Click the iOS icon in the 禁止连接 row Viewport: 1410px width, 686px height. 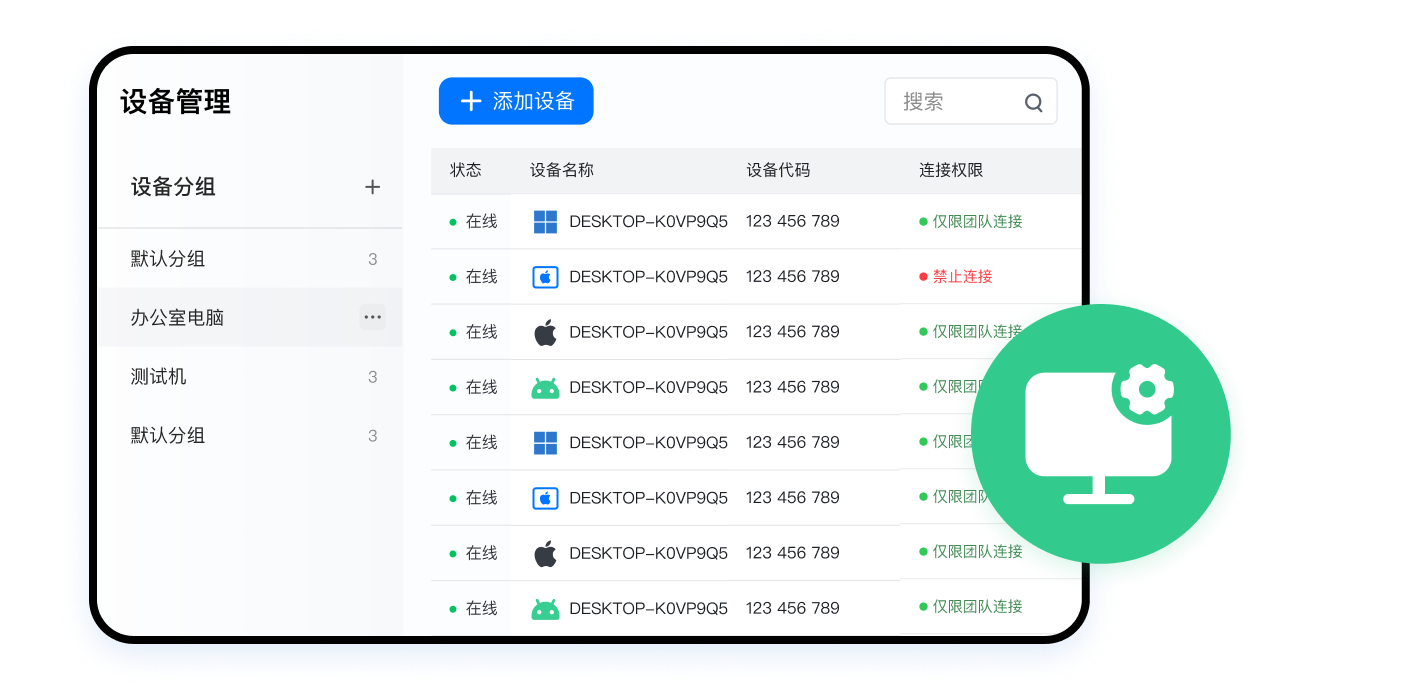(x=545, y=277)
